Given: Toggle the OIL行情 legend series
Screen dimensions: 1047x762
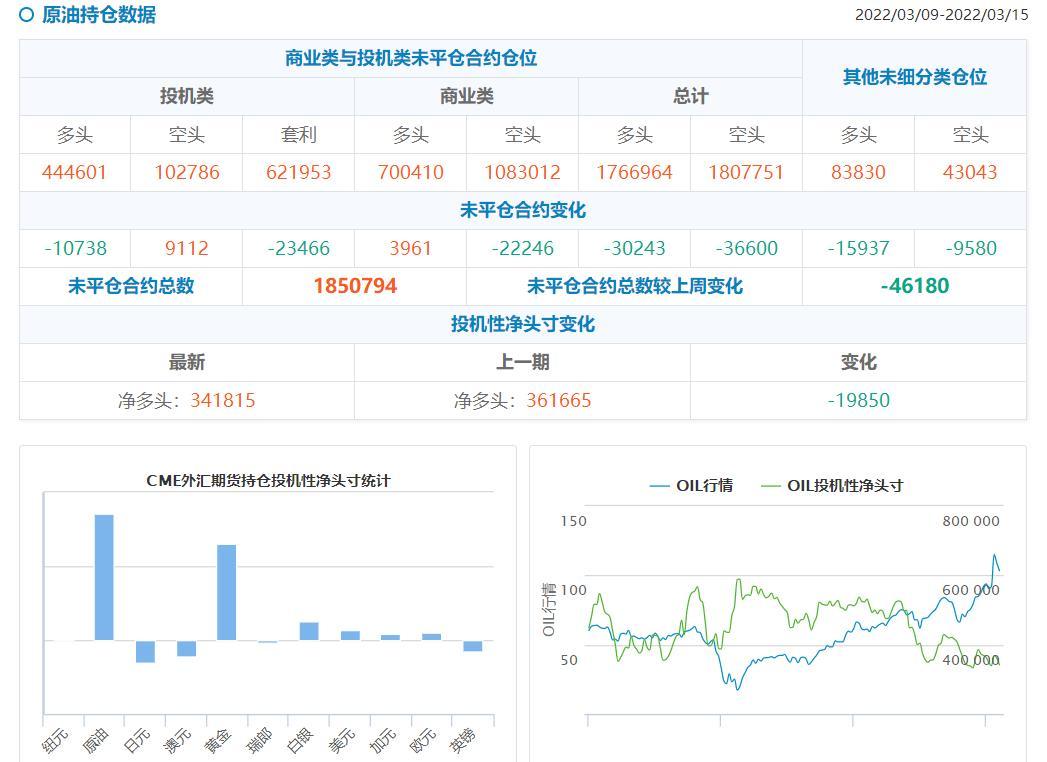Looking at the screenshot, I should 691,486.
